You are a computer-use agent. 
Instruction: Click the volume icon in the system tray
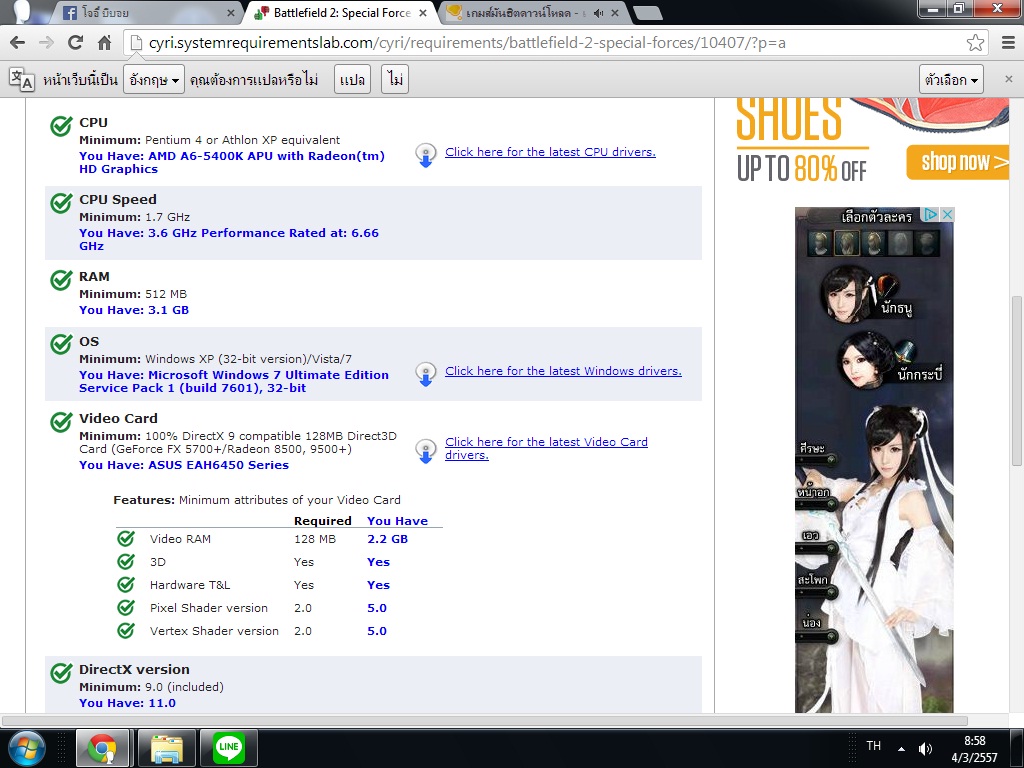click(x=925, y=748)
